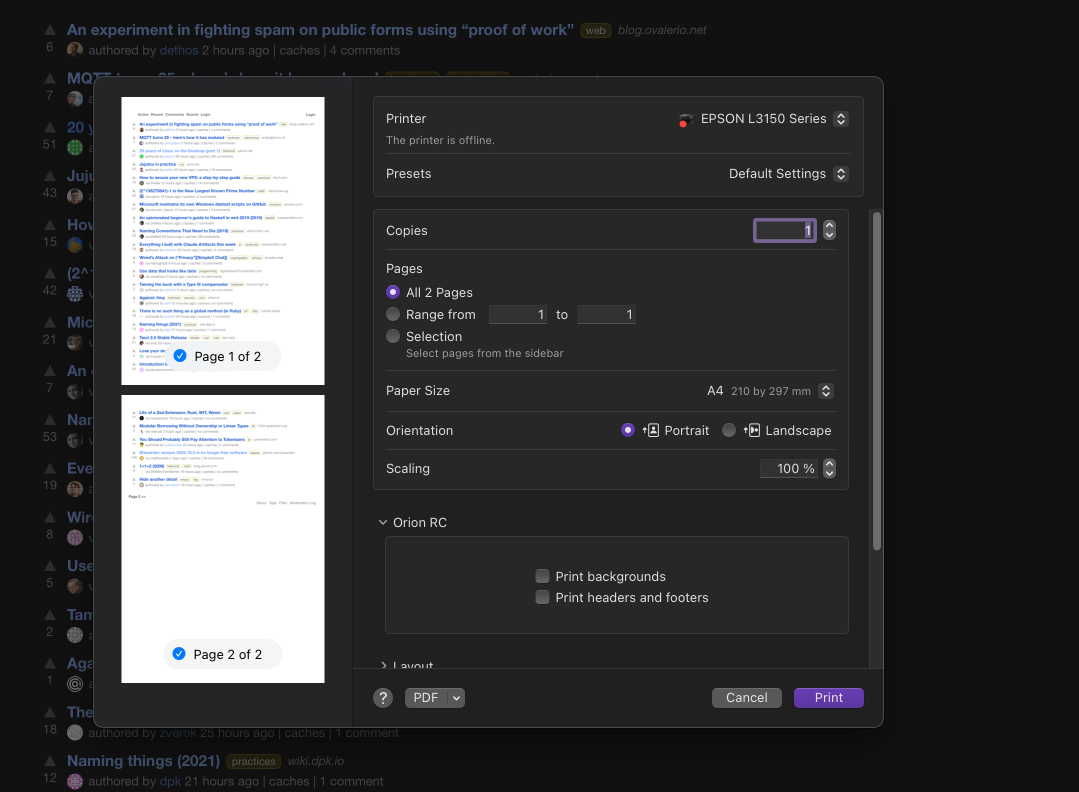Enable the Print headers and footers checkbox
Screen dimensions: 1079x792
(542, 596)
